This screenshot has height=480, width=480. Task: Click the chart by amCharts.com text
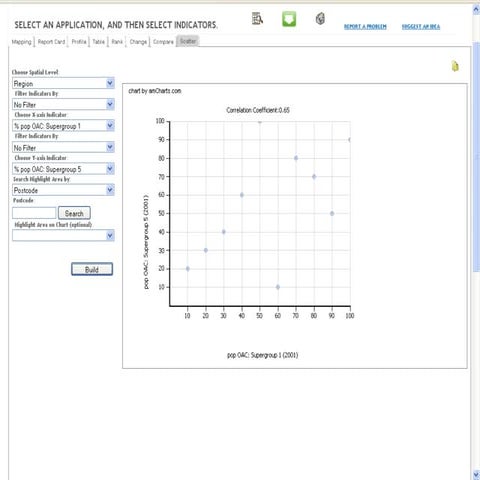point(155,91)
